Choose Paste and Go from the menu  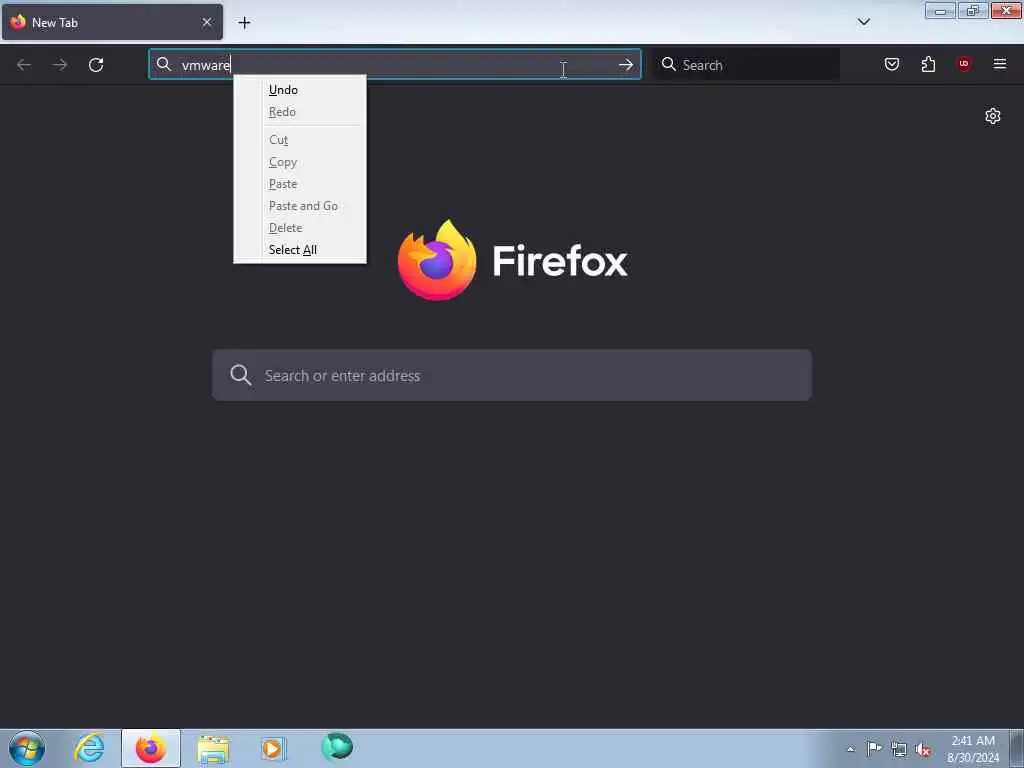pos(300,206)
